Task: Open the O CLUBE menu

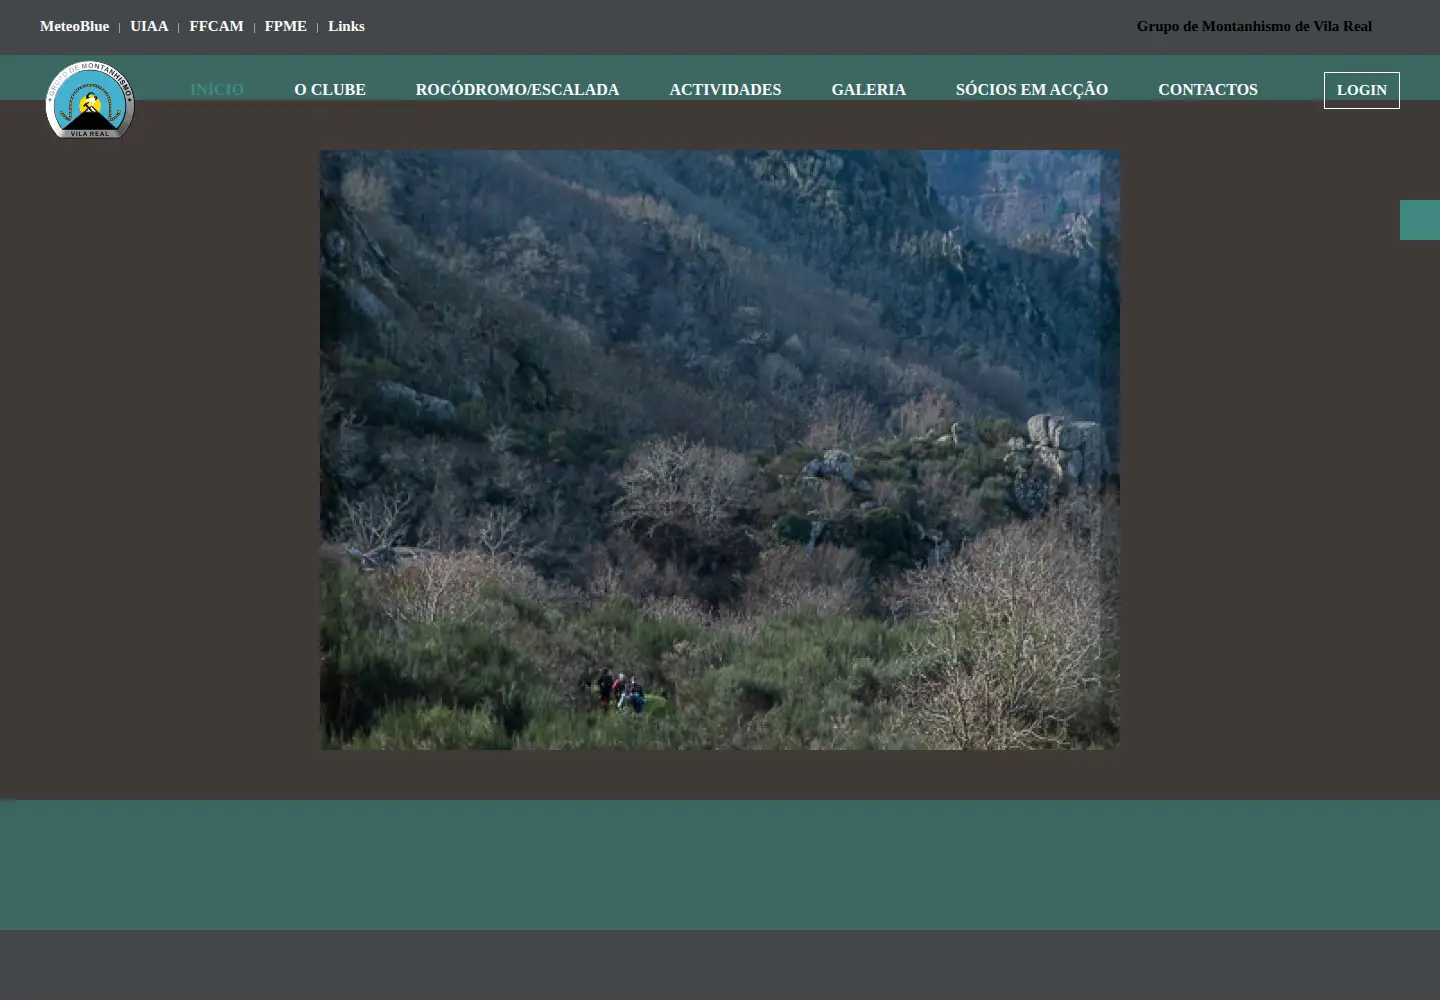Action: (x=330, y=90)
